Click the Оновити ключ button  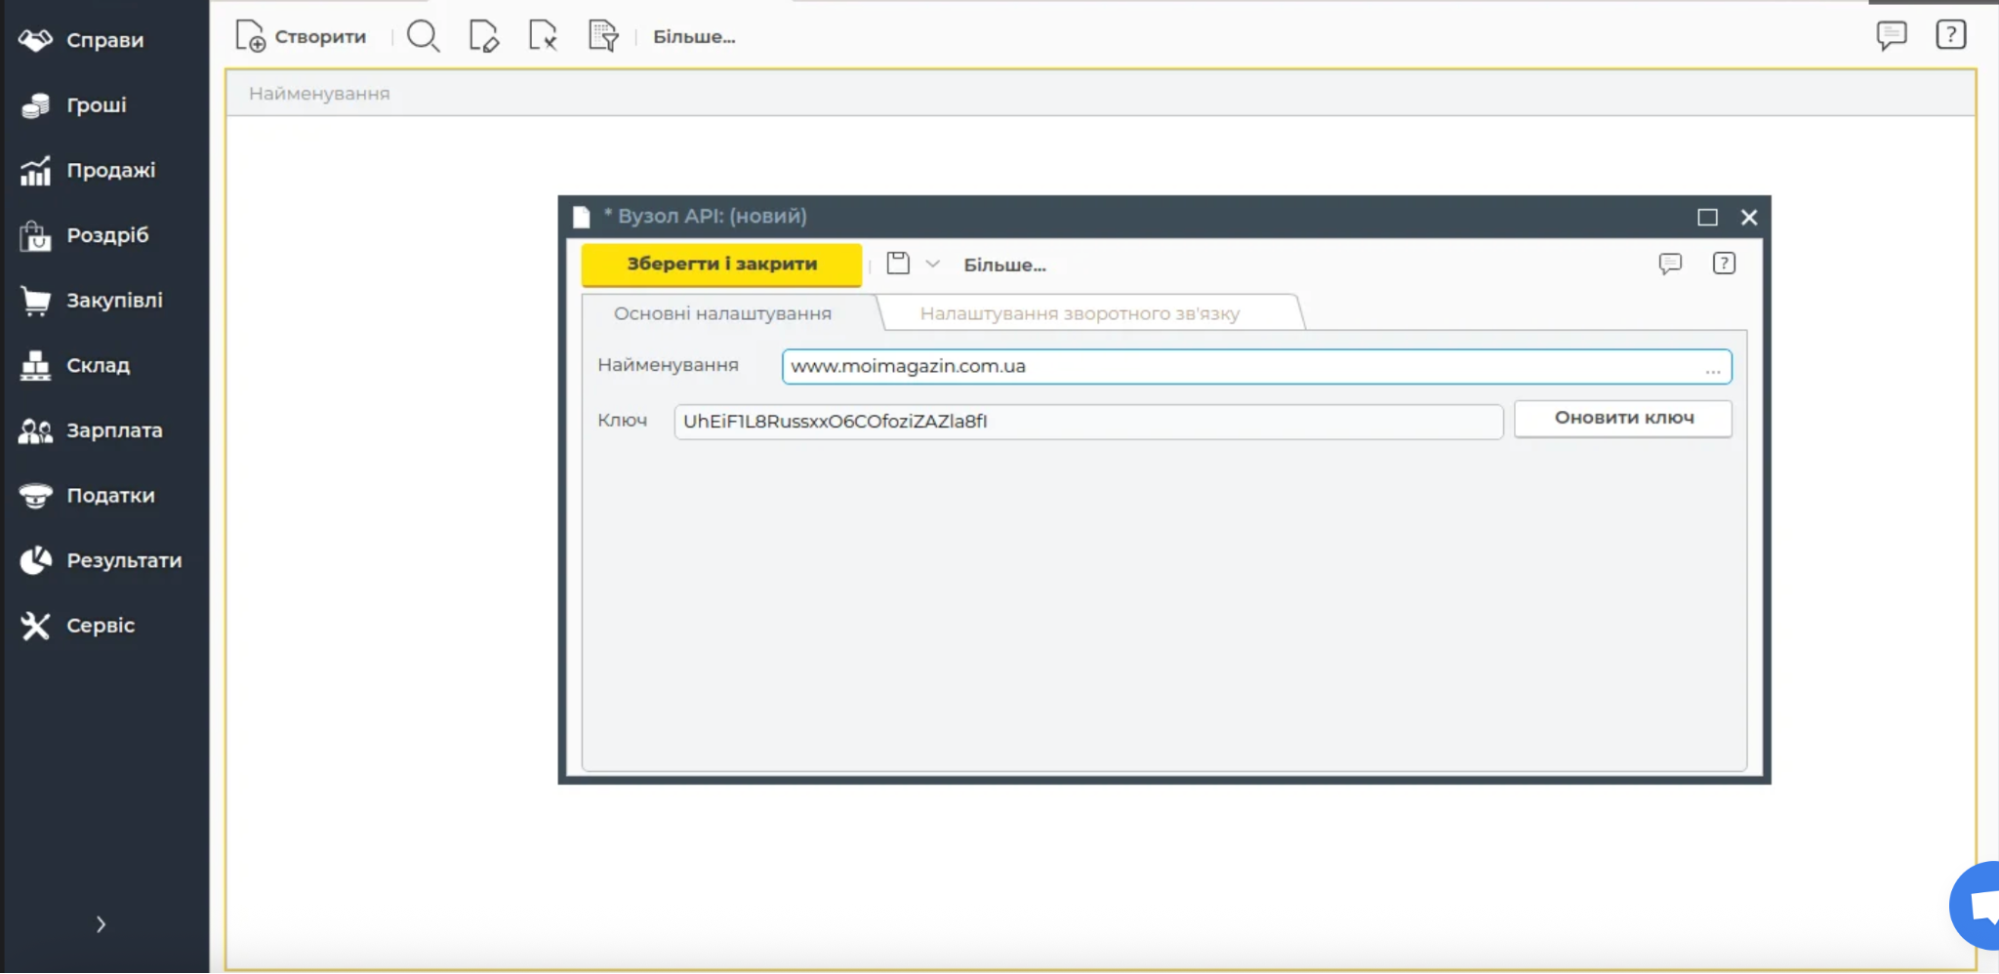coord(1623,418)
